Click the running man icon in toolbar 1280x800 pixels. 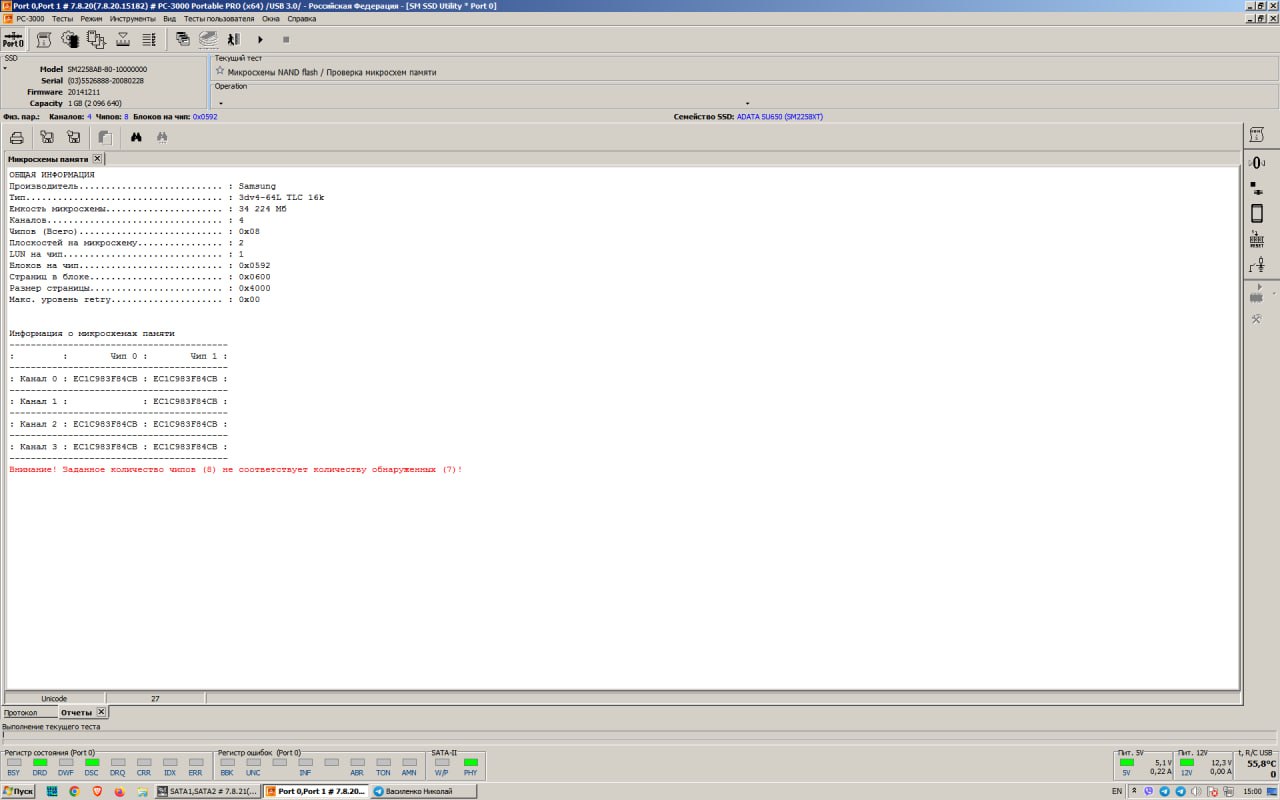click(233, 39)
